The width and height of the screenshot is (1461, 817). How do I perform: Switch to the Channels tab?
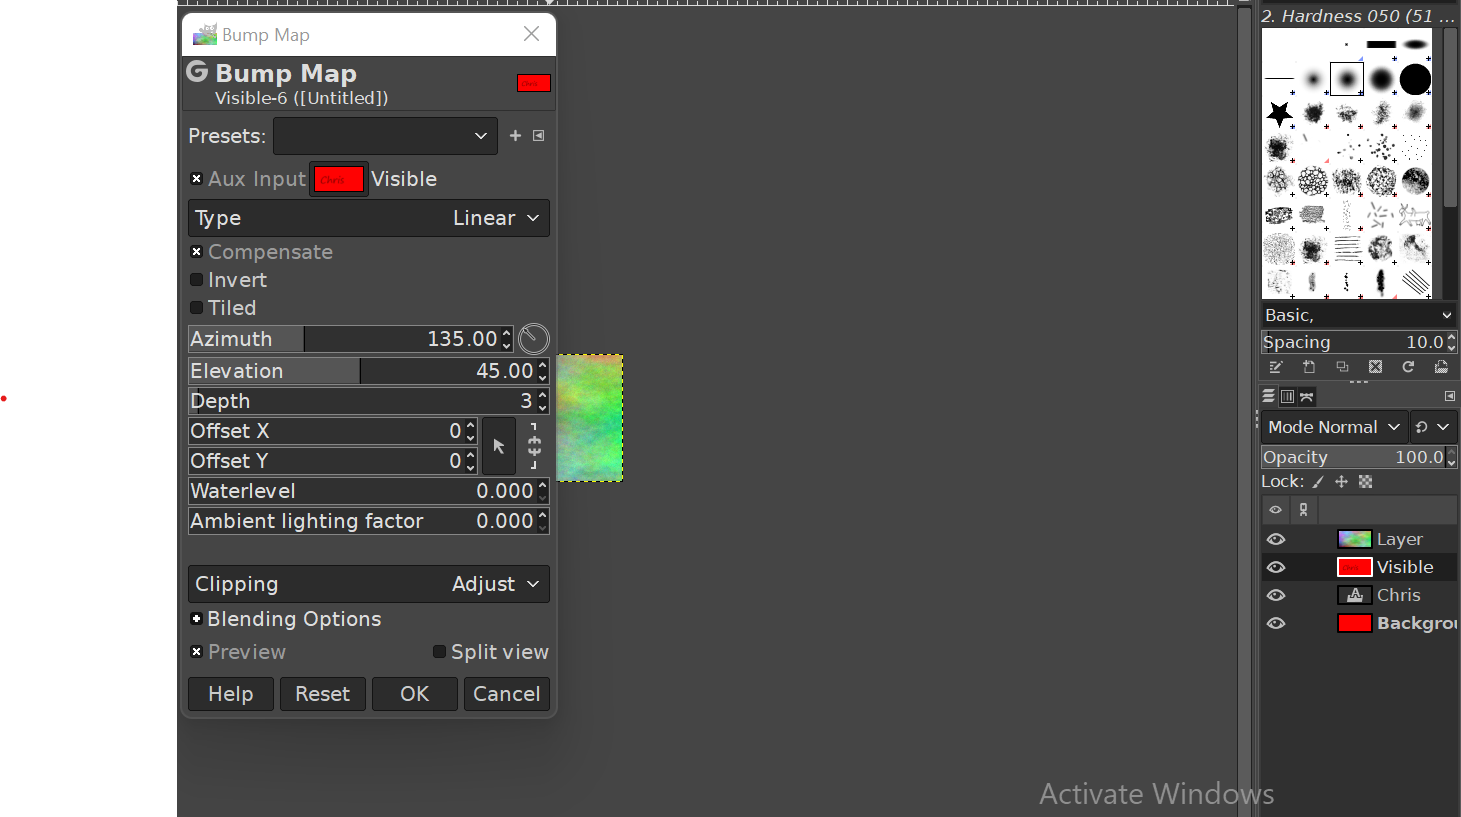[1288, 397]
